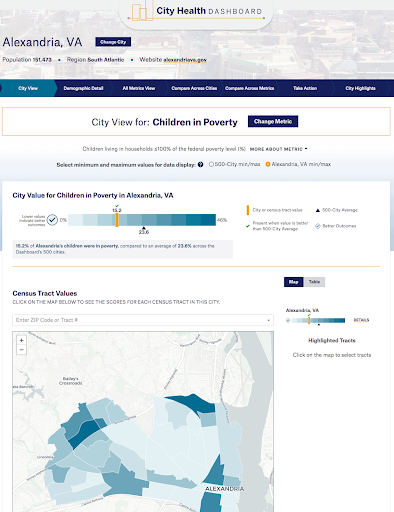Viewport: 394px width, 512px height.
Task: Click the orange bar legend icon
Action: coord(248,210)
